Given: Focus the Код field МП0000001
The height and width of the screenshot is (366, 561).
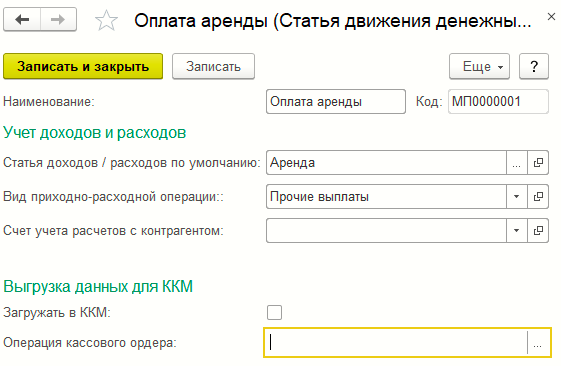Looking at the screenshot, I should pos(498,102).
